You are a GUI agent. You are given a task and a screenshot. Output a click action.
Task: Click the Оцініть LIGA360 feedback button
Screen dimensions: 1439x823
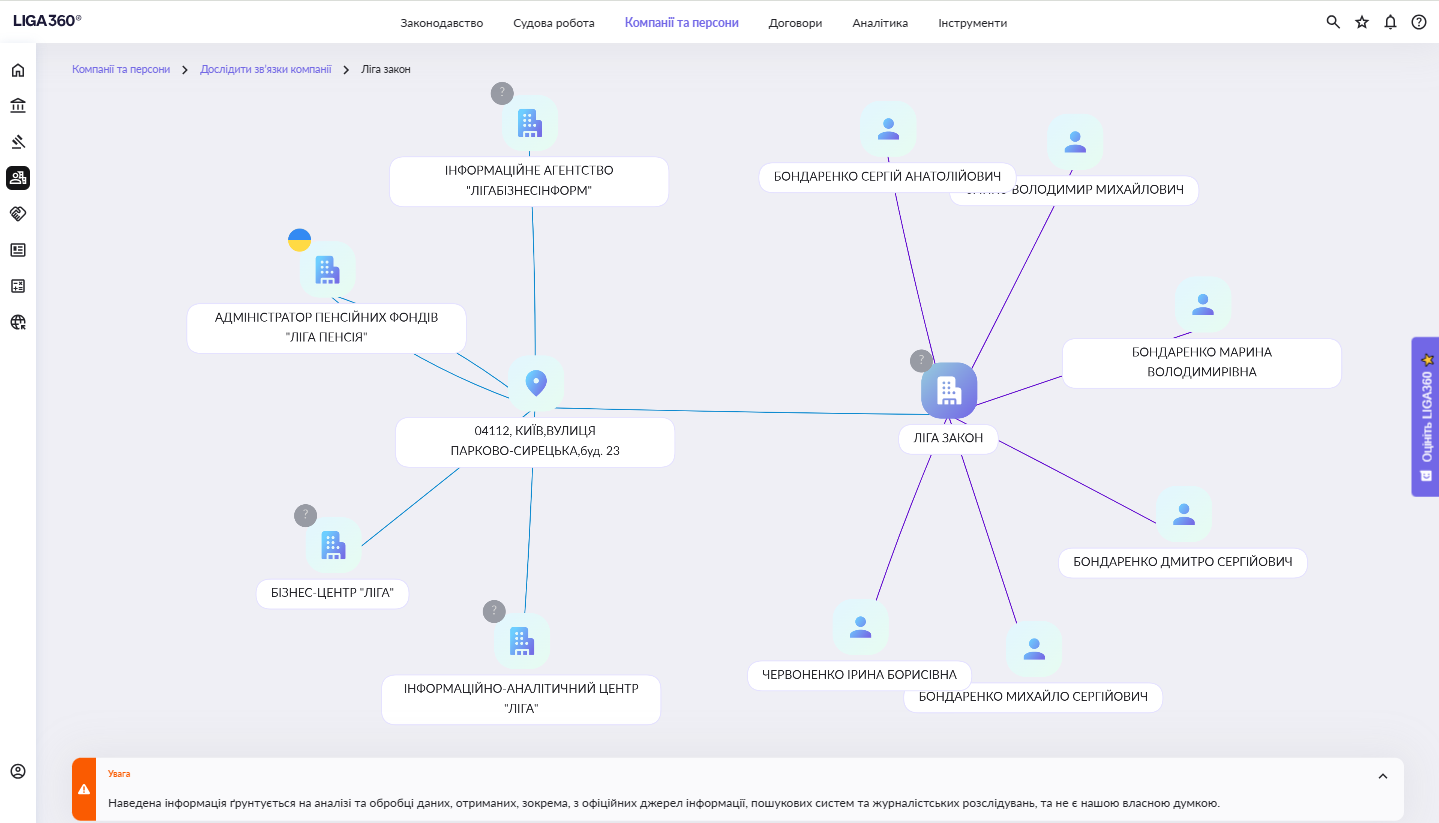point(1425,417)
